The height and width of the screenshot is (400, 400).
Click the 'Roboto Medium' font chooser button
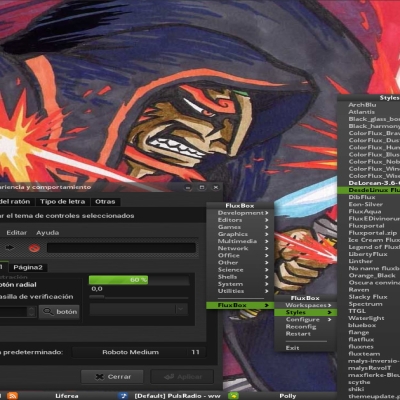point(139,352)
